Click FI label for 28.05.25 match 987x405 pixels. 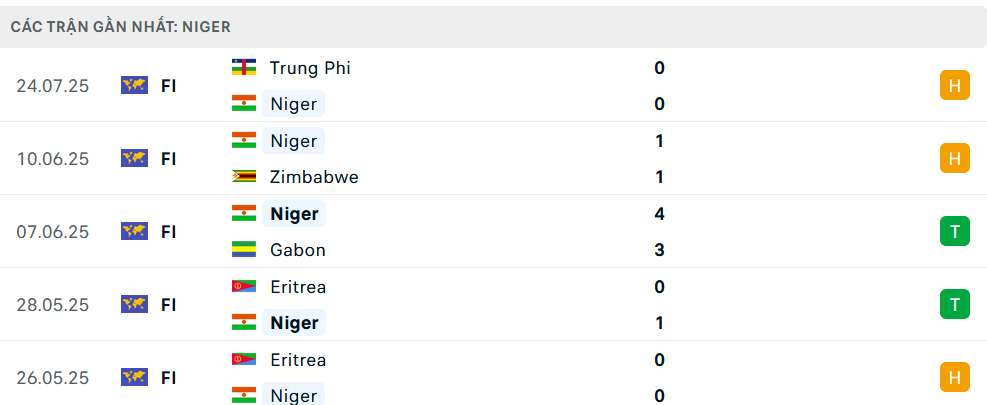pos(168,305)
